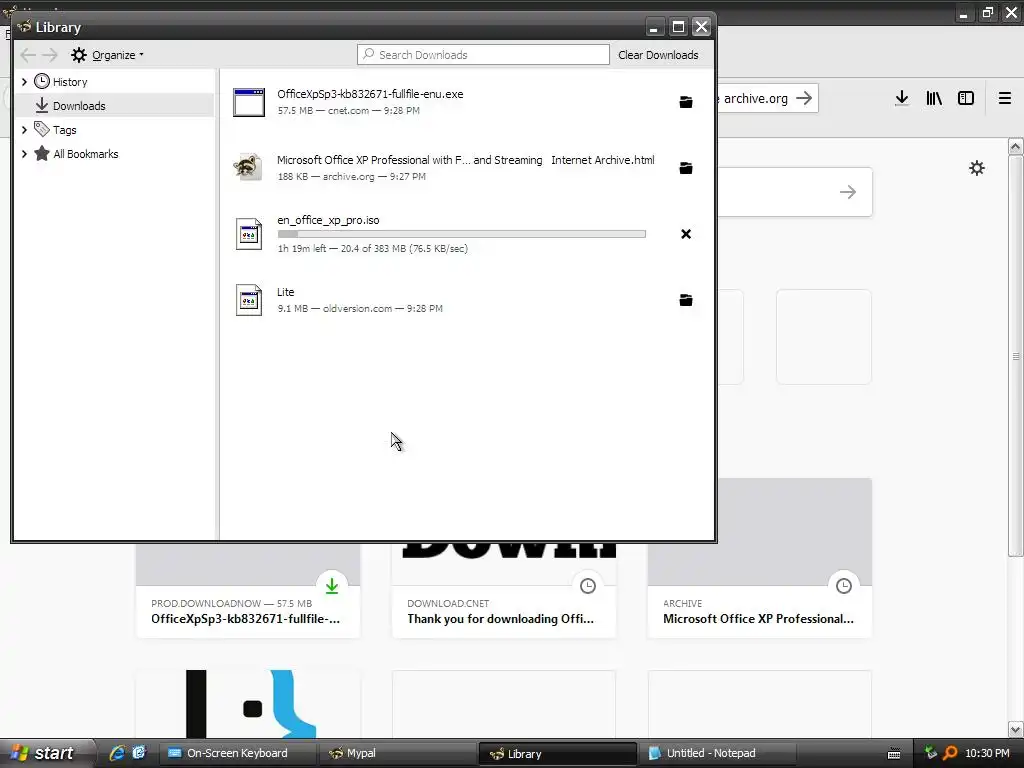The image size is (1024, 768).
Task: Click the en_office_xp_pro.iso progress bar
Action: [462, 234]
